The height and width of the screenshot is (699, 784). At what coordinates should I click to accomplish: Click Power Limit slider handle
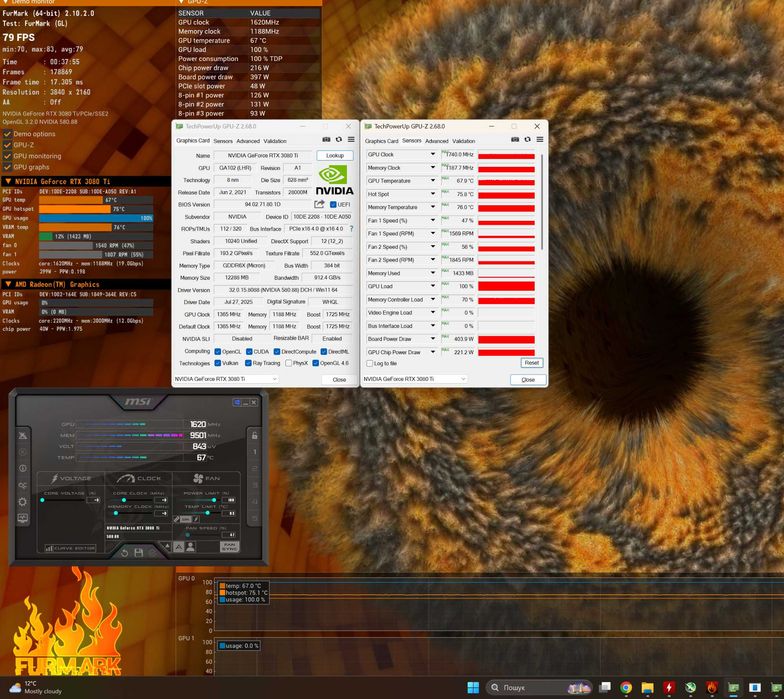click(x=214, y=500)
